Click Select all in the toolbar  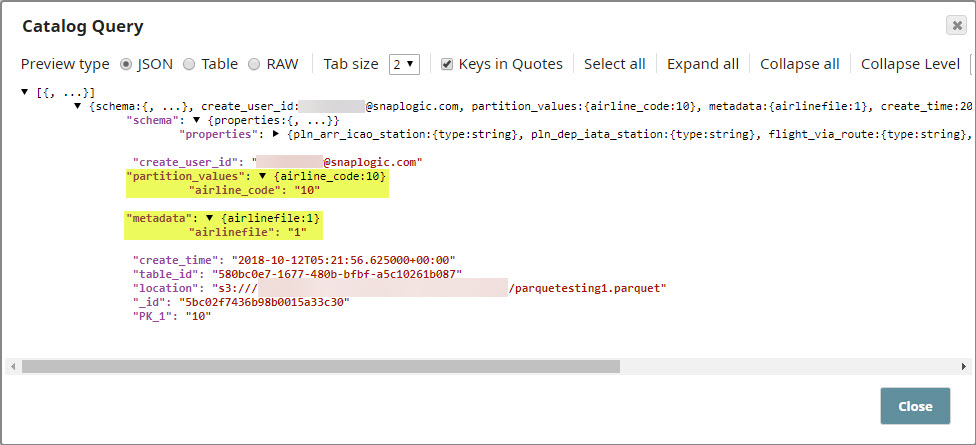pyautogui.click(x=614, y=64)
